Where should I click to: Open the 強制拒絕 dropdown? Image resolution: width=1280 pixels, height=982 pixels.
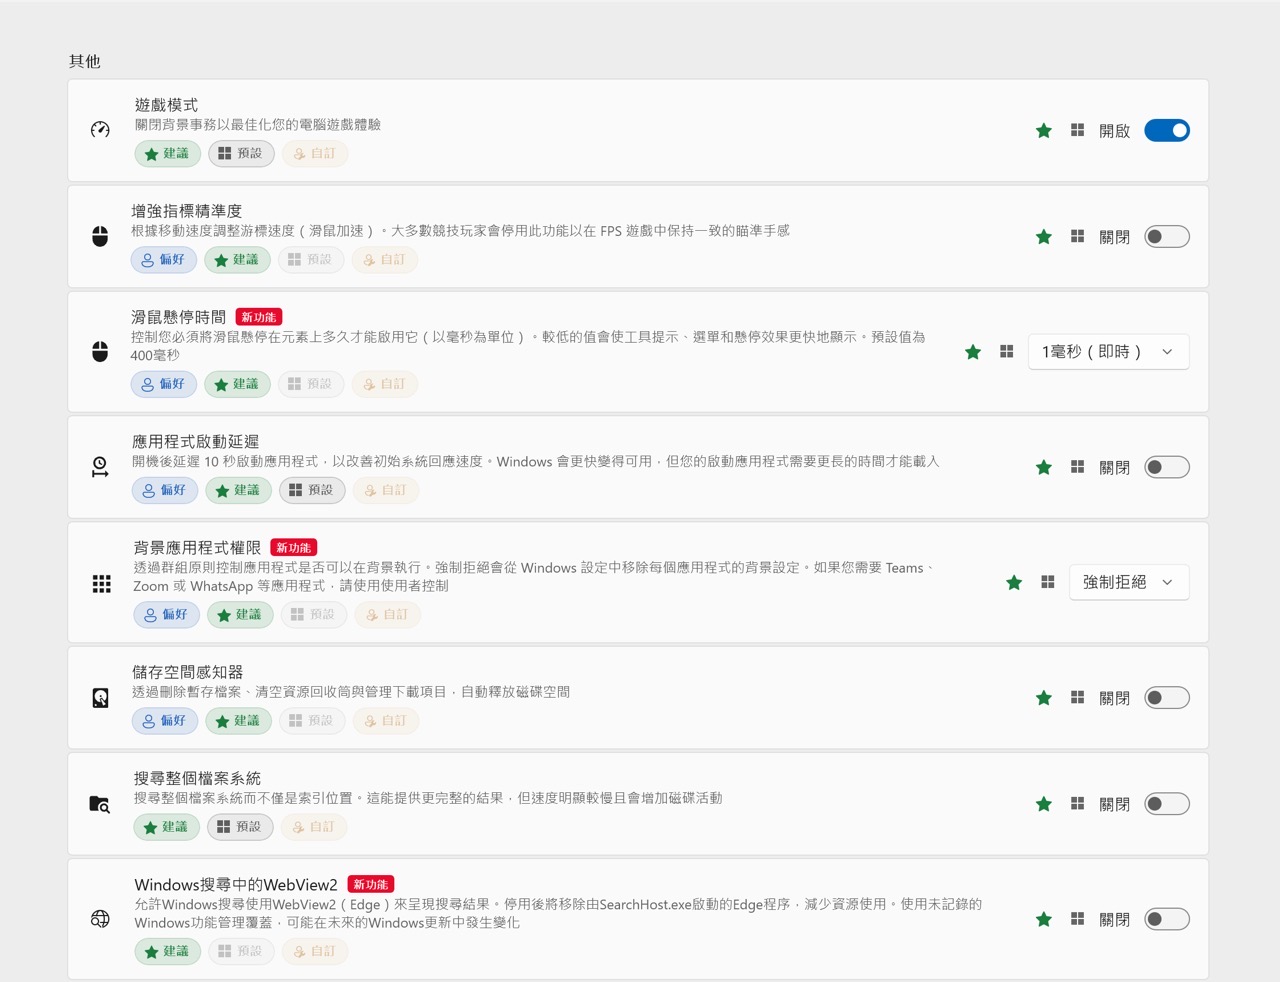tap(1129, 582)
